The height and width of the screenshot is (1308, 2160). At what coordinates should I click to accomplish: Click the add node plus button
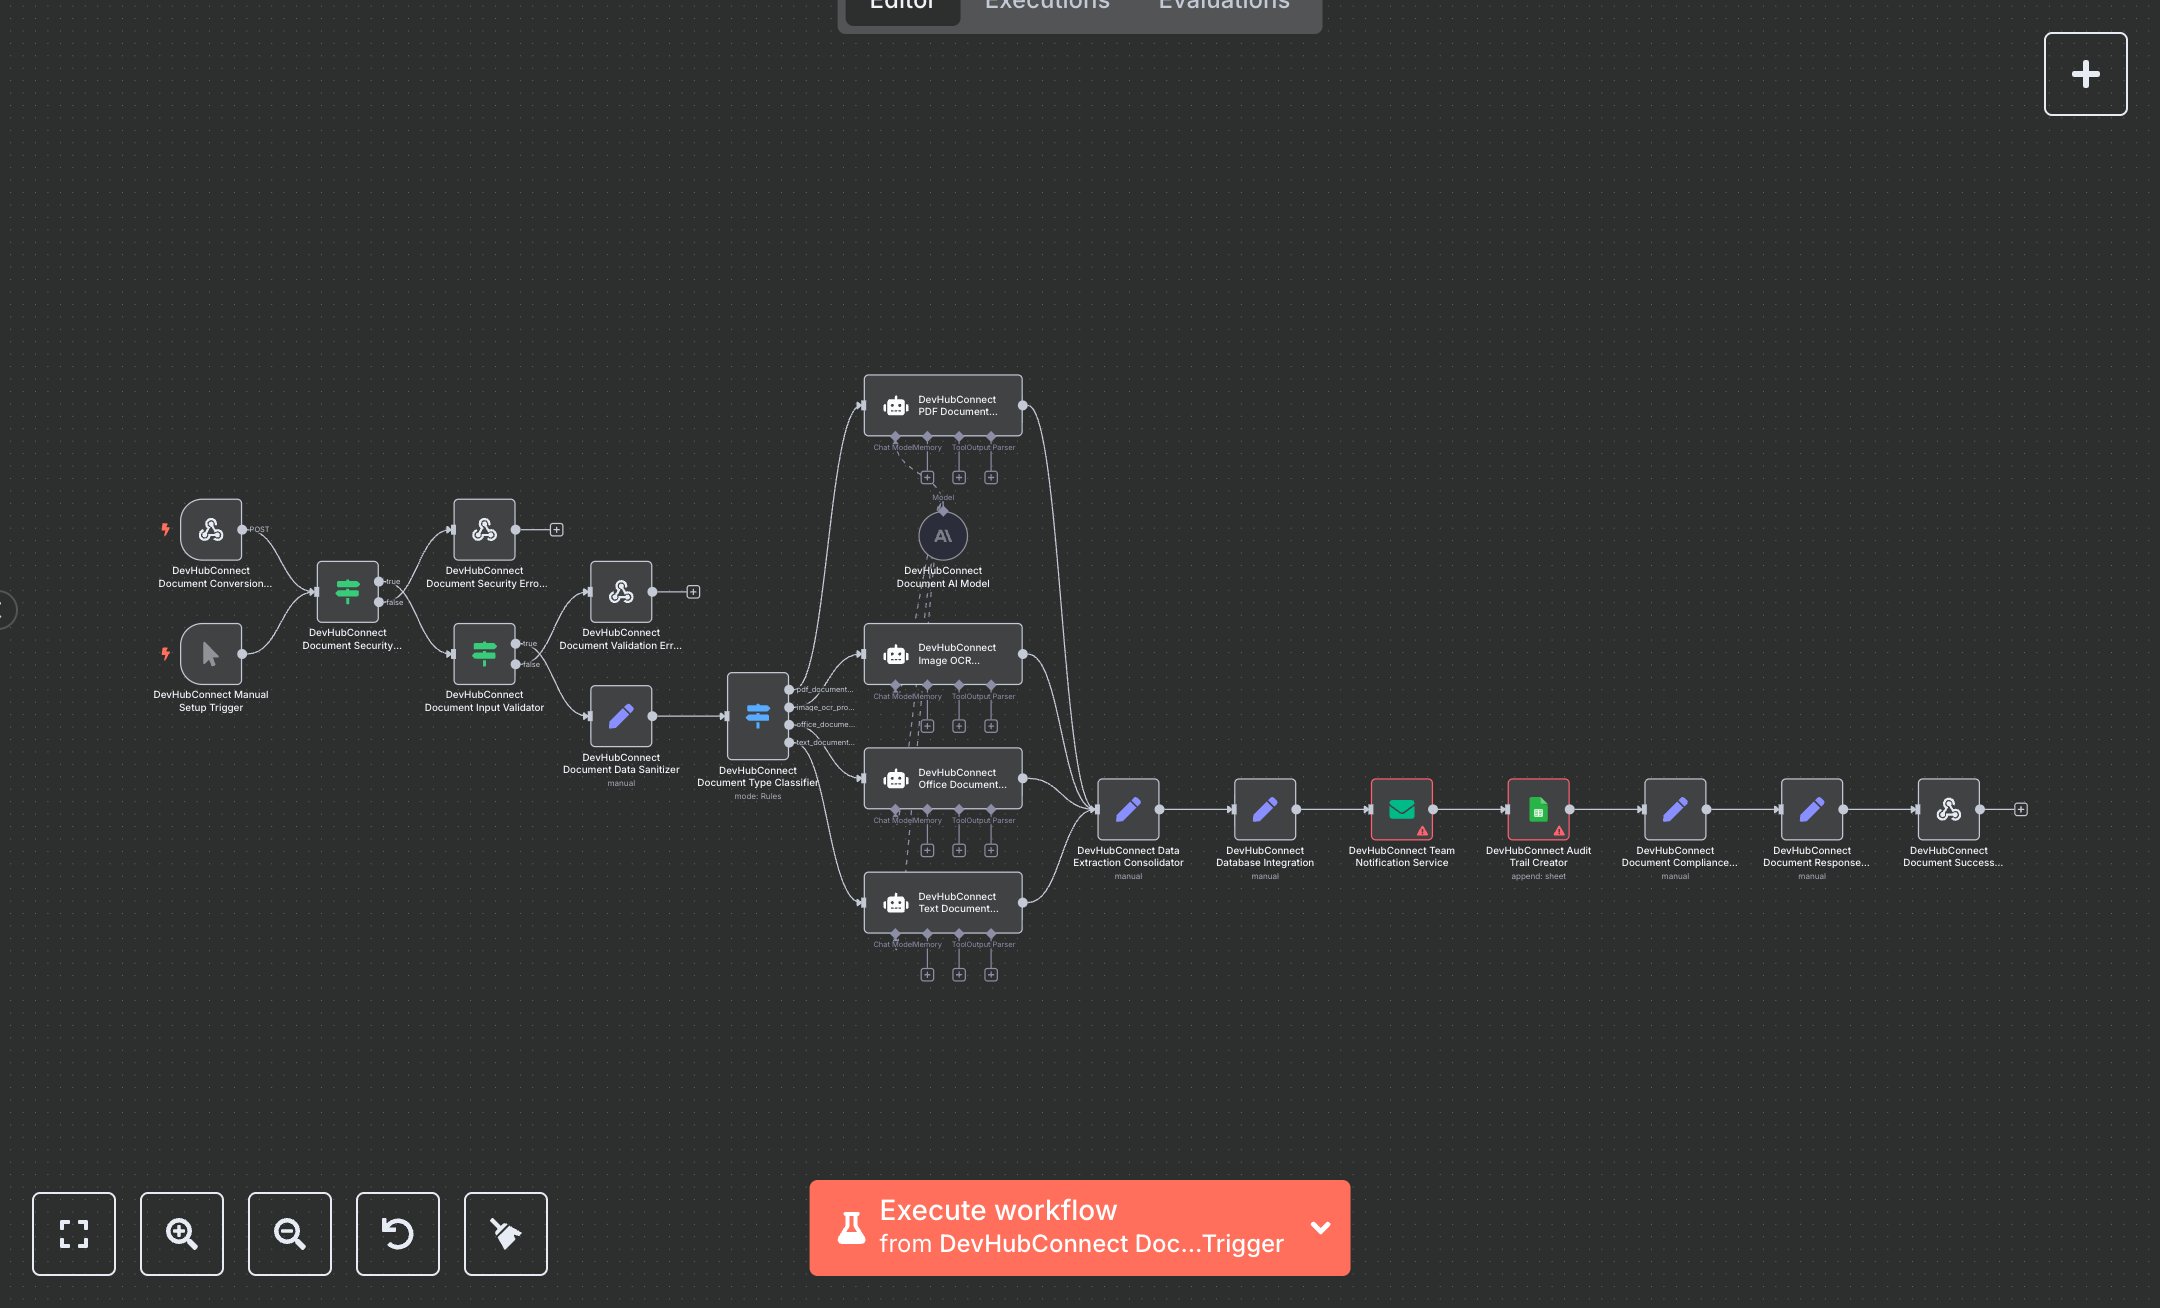coord(2085,74)
